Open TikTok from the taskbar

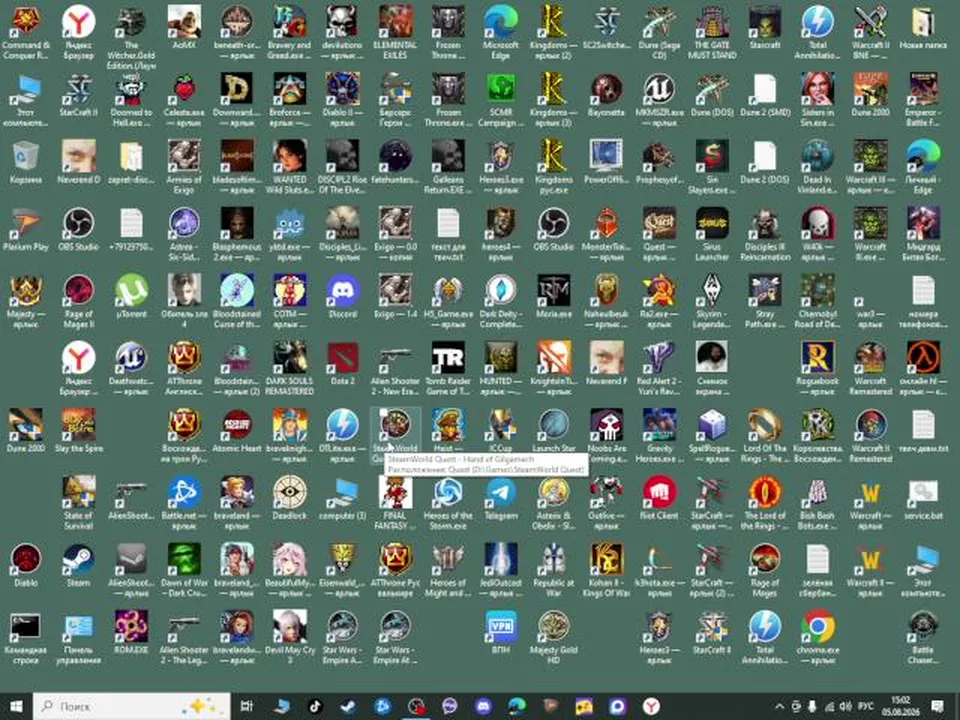point(315,707)
